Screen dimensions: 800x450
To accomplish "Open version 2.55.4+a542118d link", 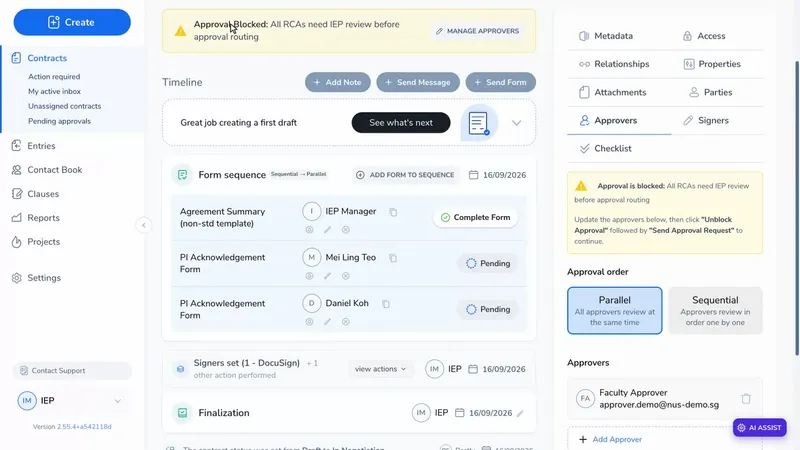I will tap(84, 427).
